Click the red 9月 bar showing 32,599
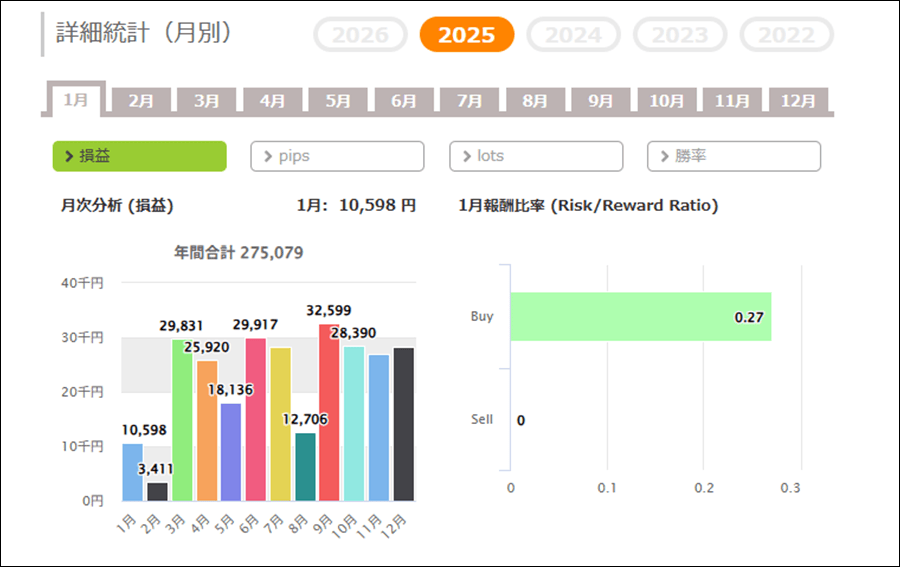The image size is (900, 567). [x=329, y=412]
